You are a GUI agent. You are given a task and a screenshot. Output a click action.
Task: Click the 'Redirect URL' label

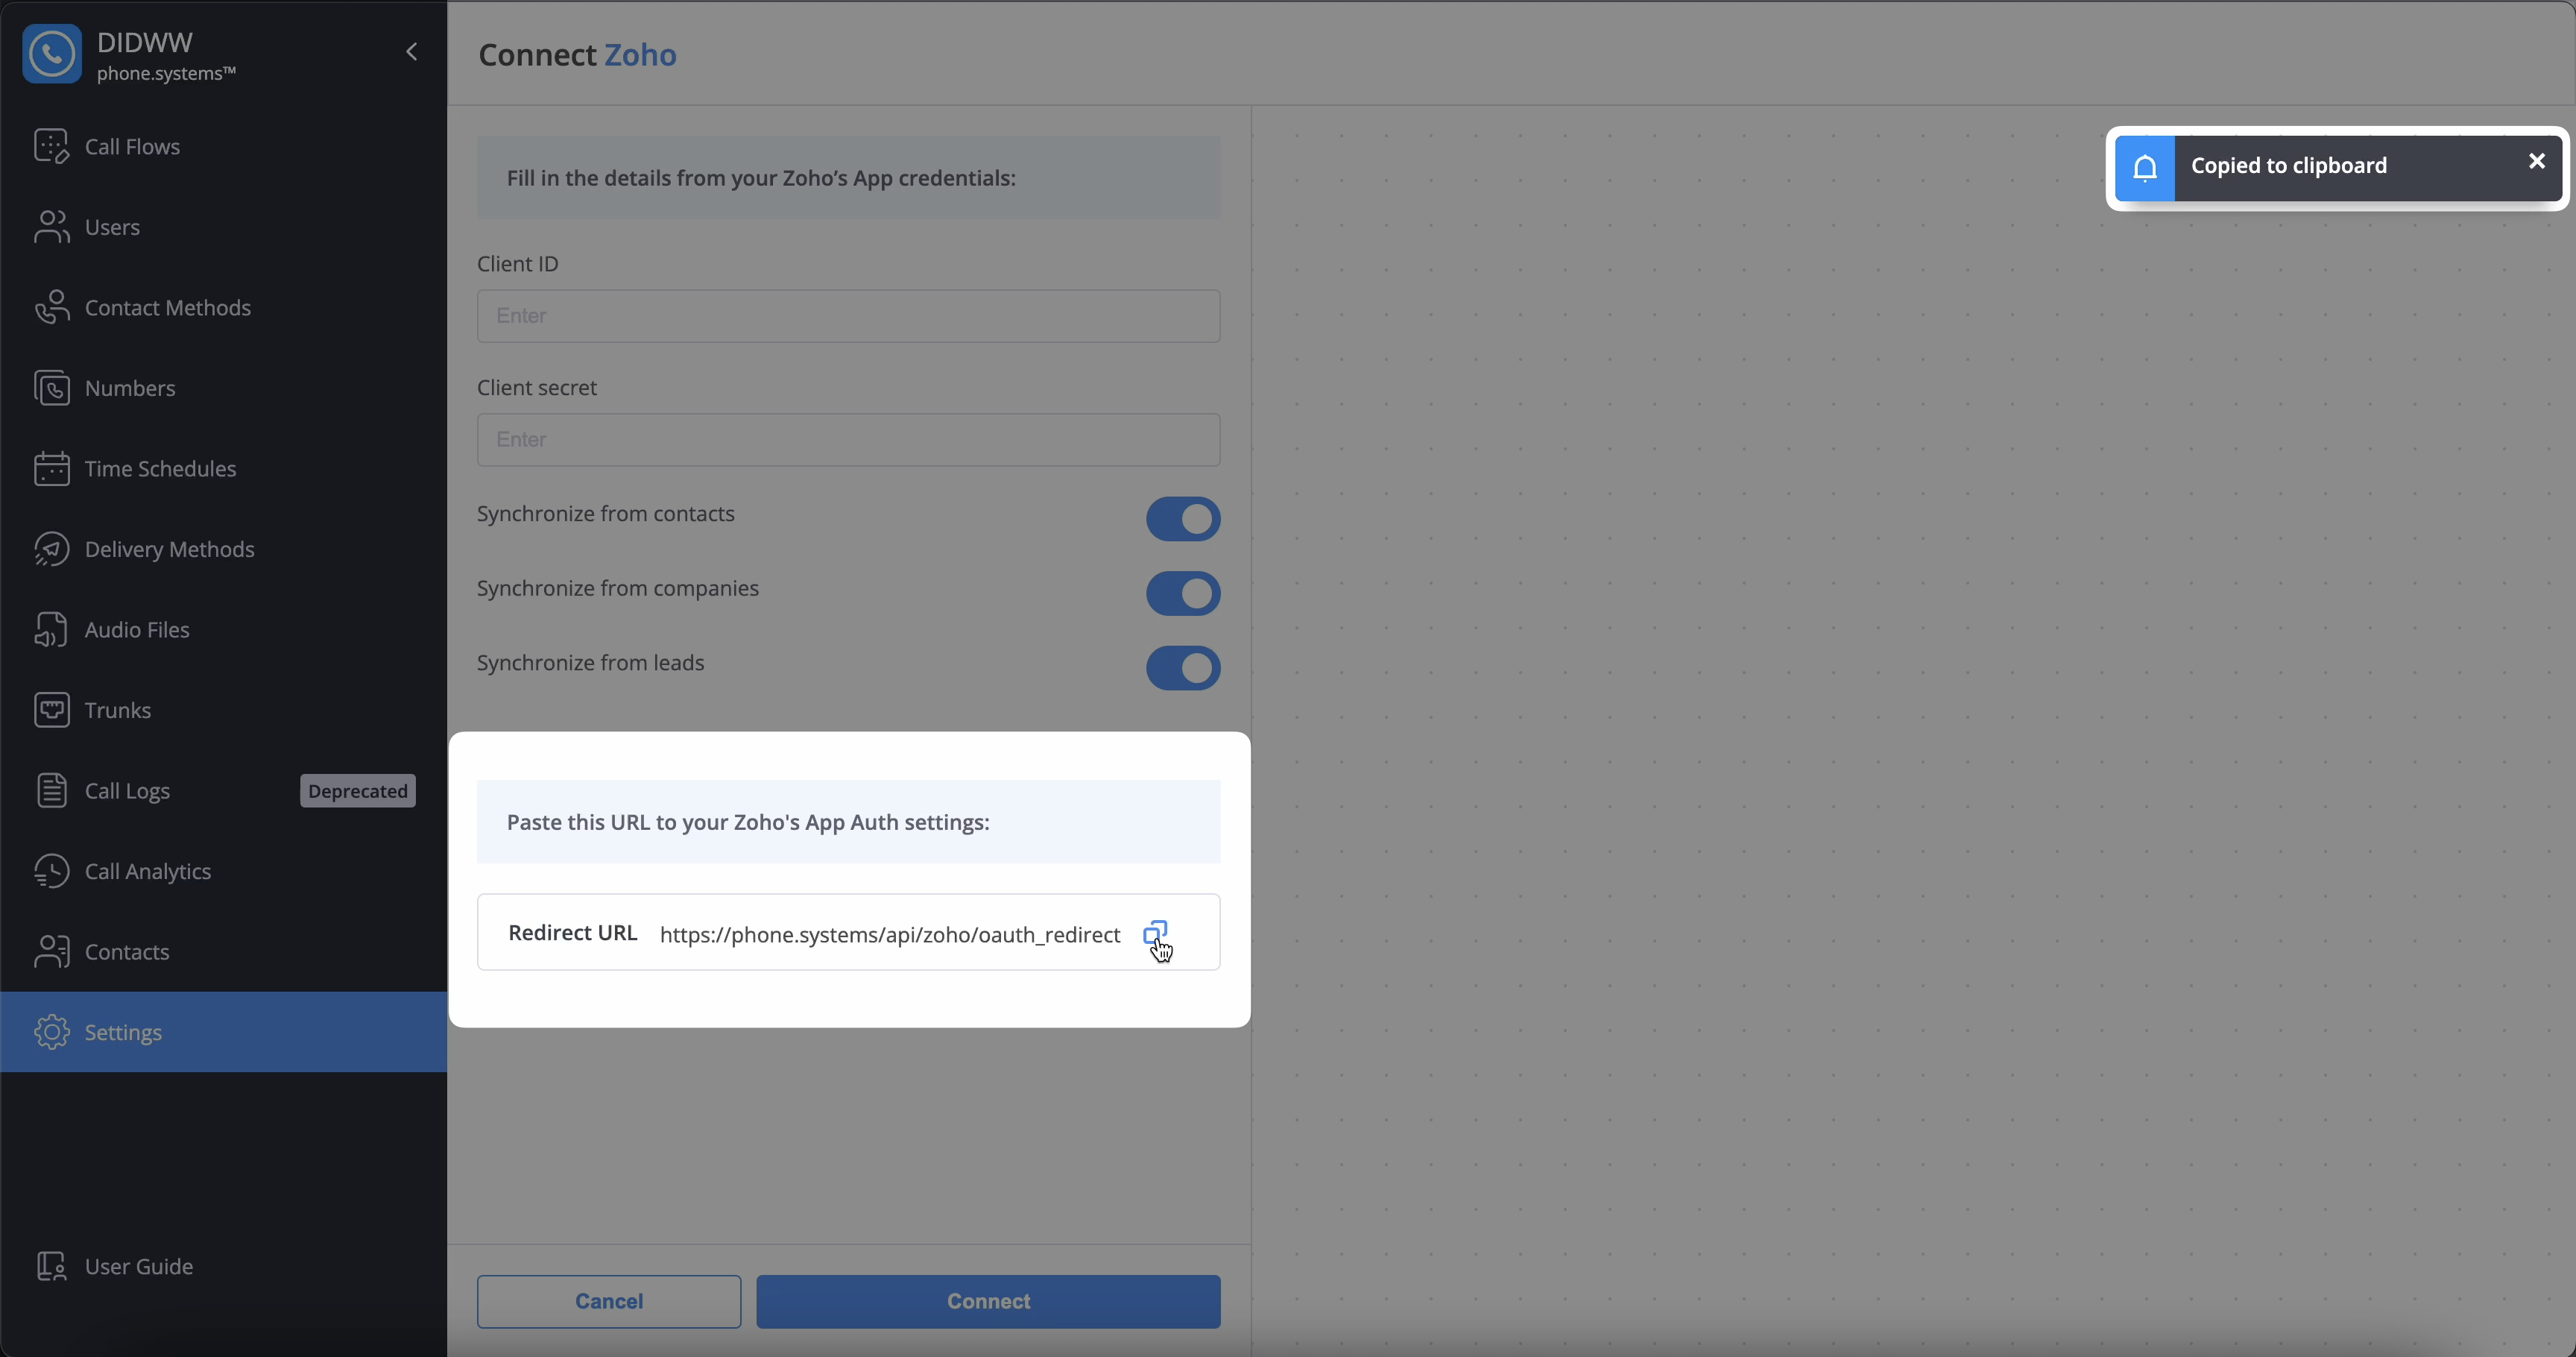[x=573, y=933]
